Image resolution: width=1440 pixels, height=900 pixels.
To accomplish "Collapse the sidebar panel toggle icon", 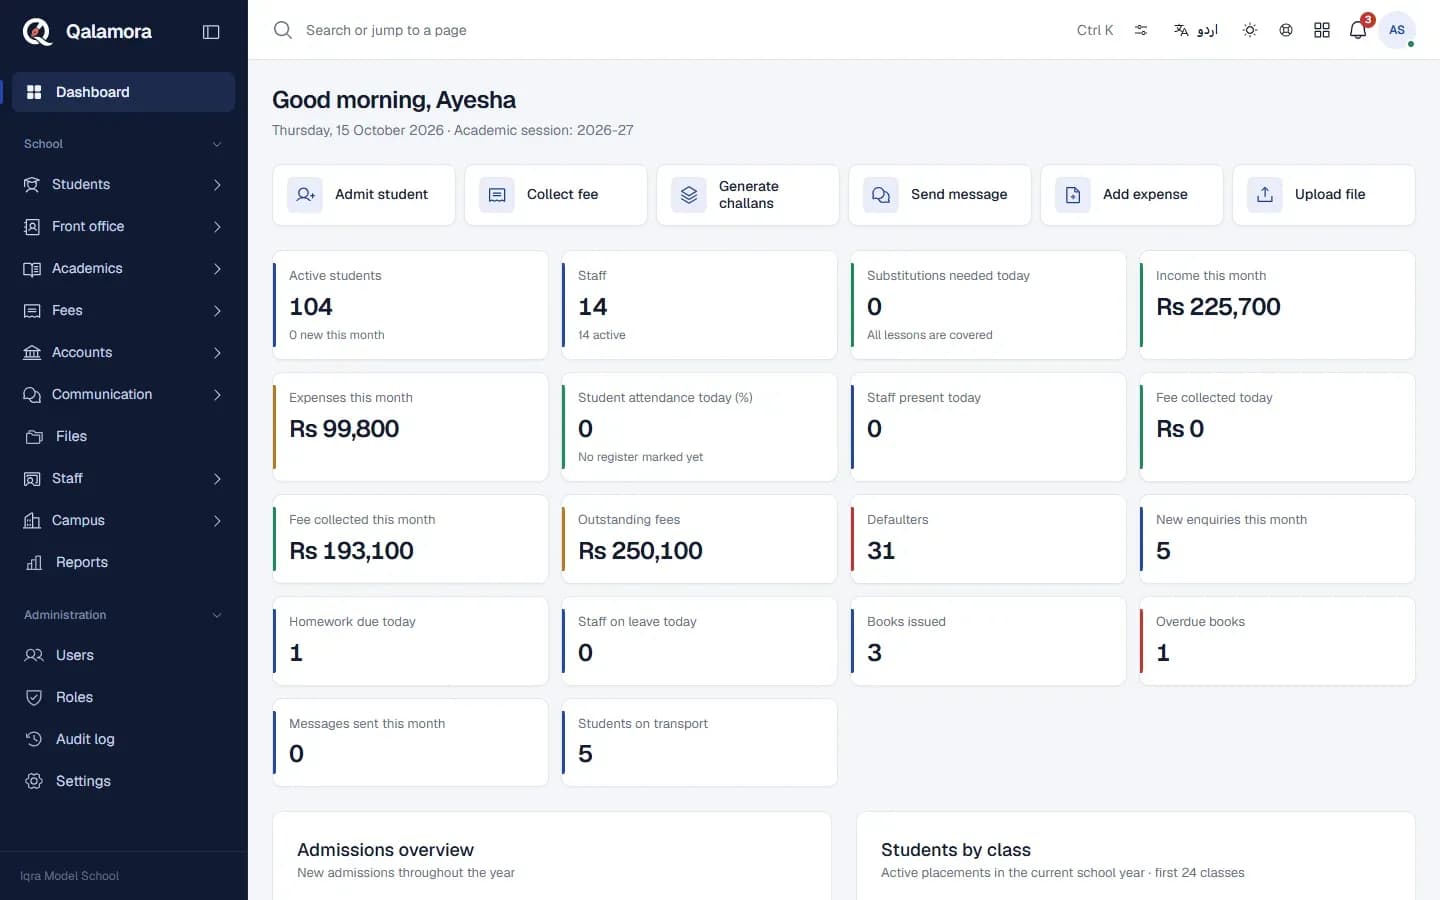I will (x=211, y=32).
